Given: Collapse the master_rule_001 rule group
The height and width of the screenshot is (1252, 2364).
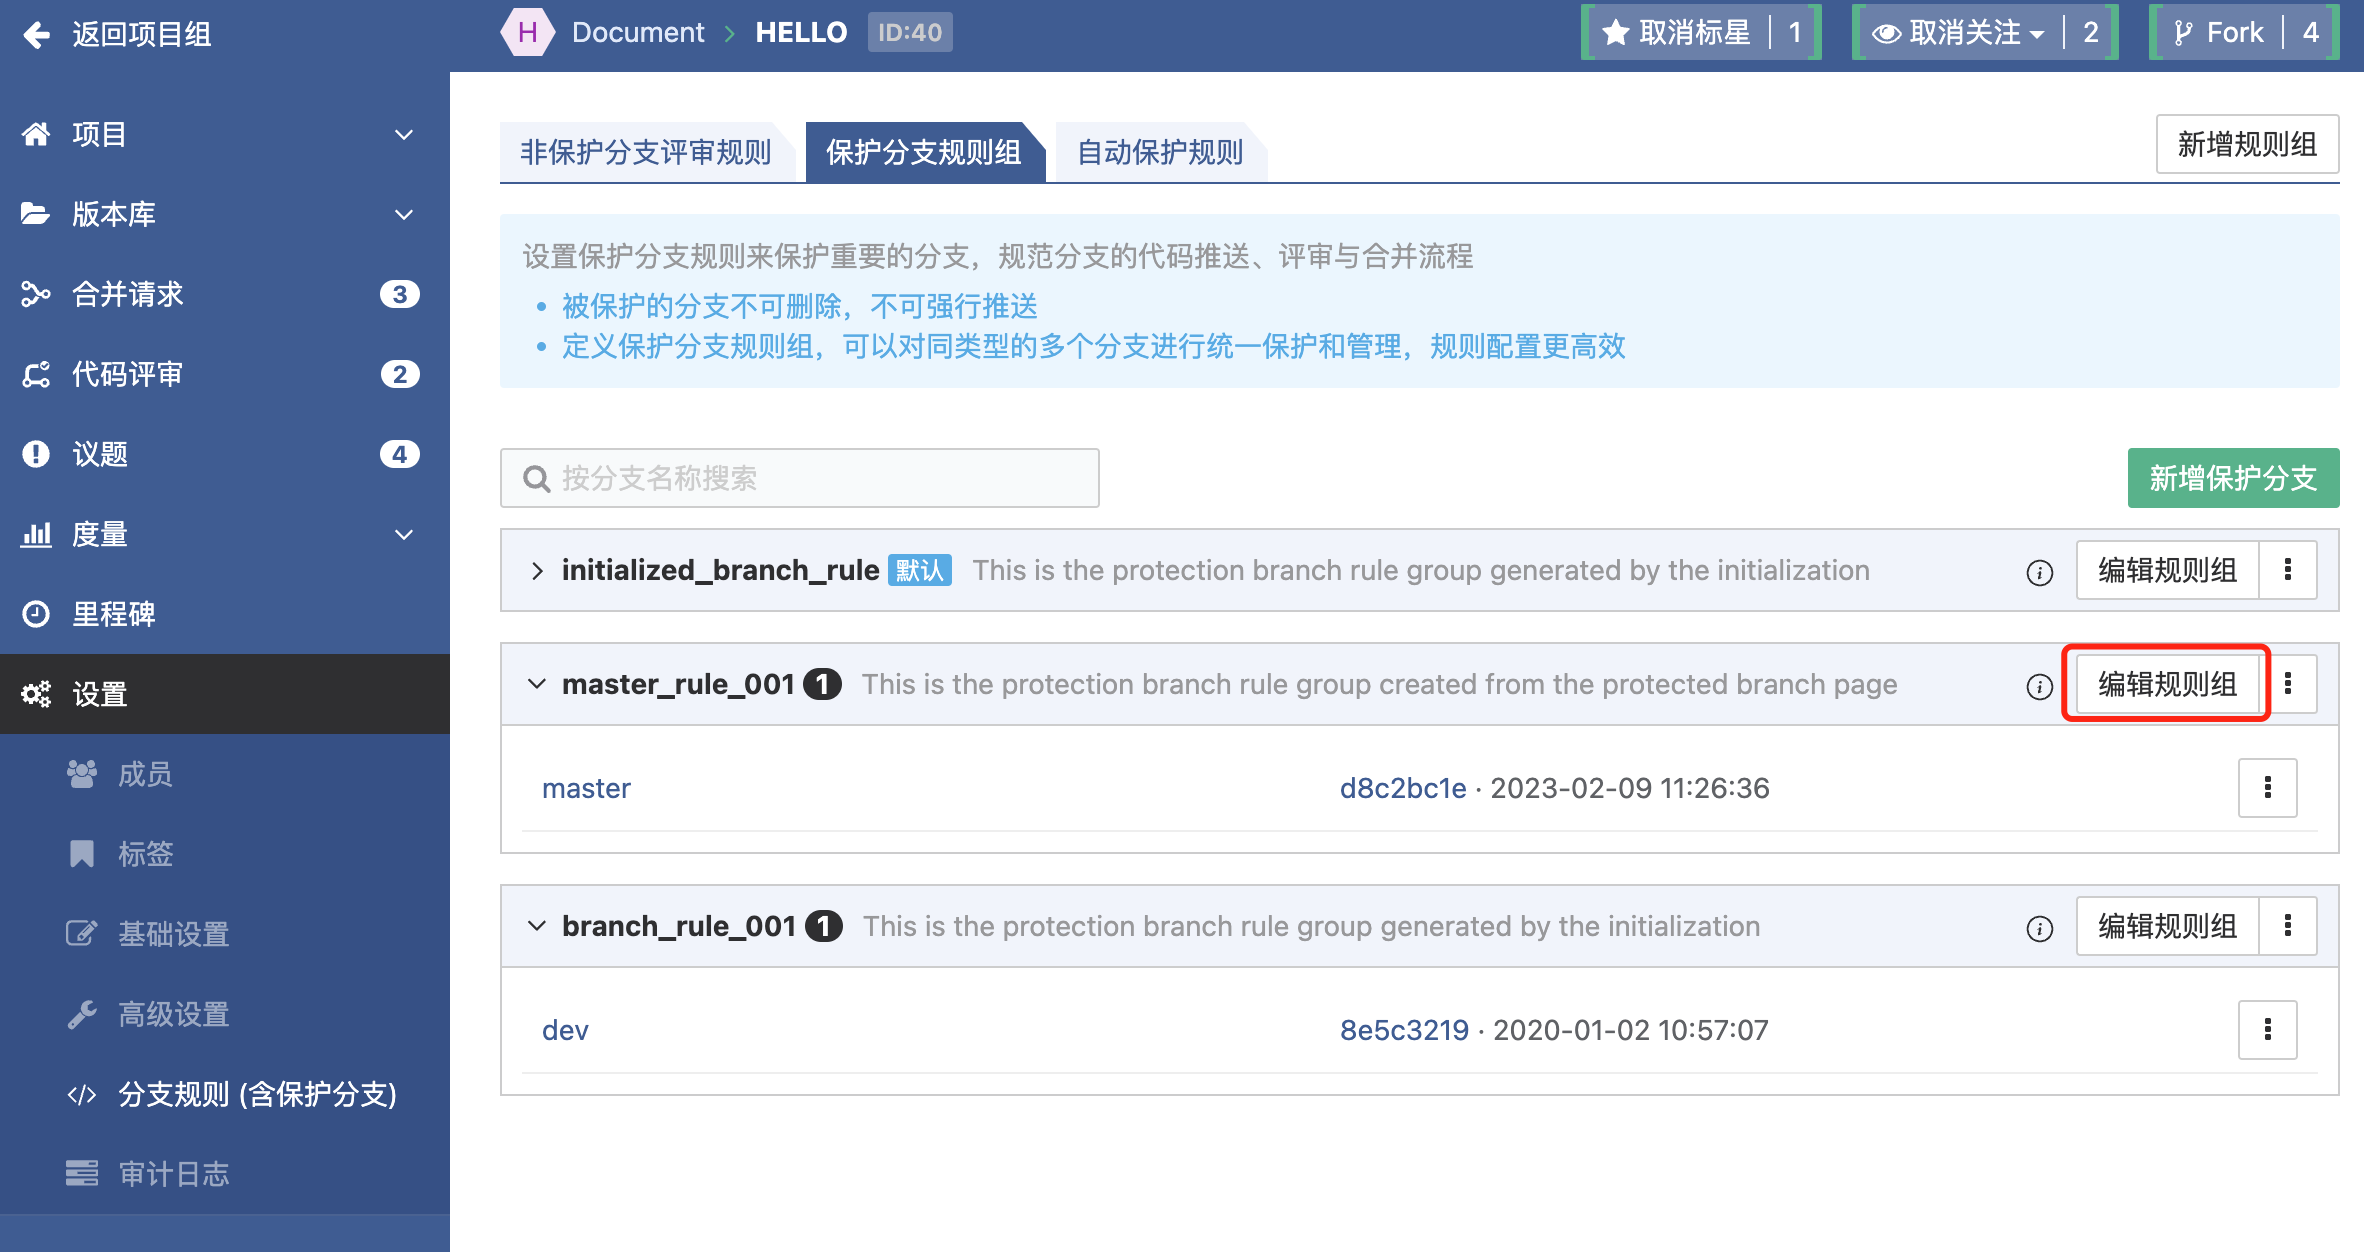Looking at the screenshot, I should pos(537,684).
